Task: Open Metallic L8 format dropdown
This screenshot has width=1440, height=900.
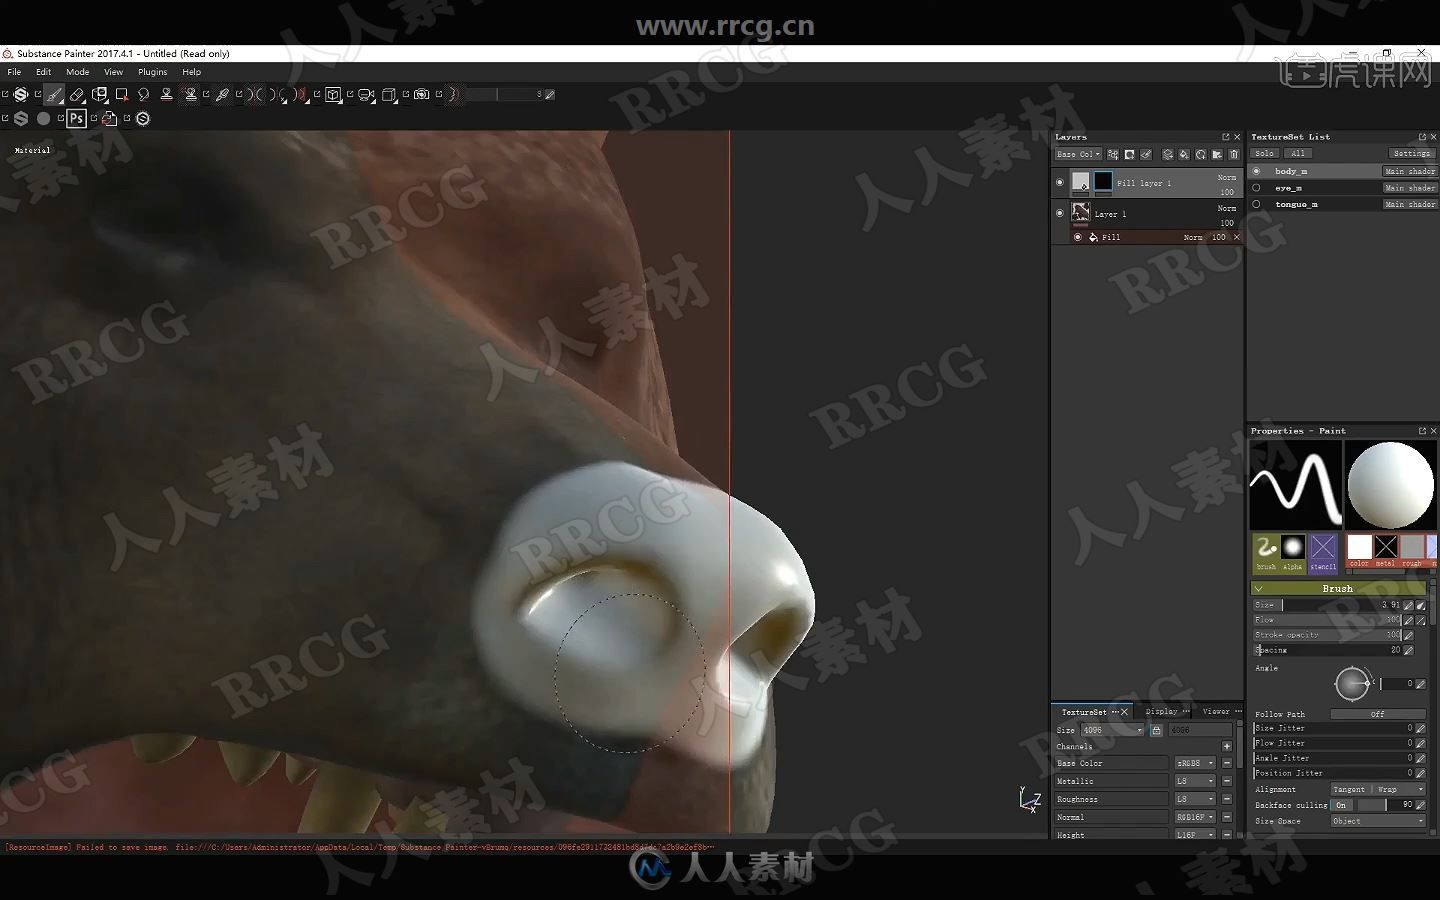Action: coord(1195,781)
